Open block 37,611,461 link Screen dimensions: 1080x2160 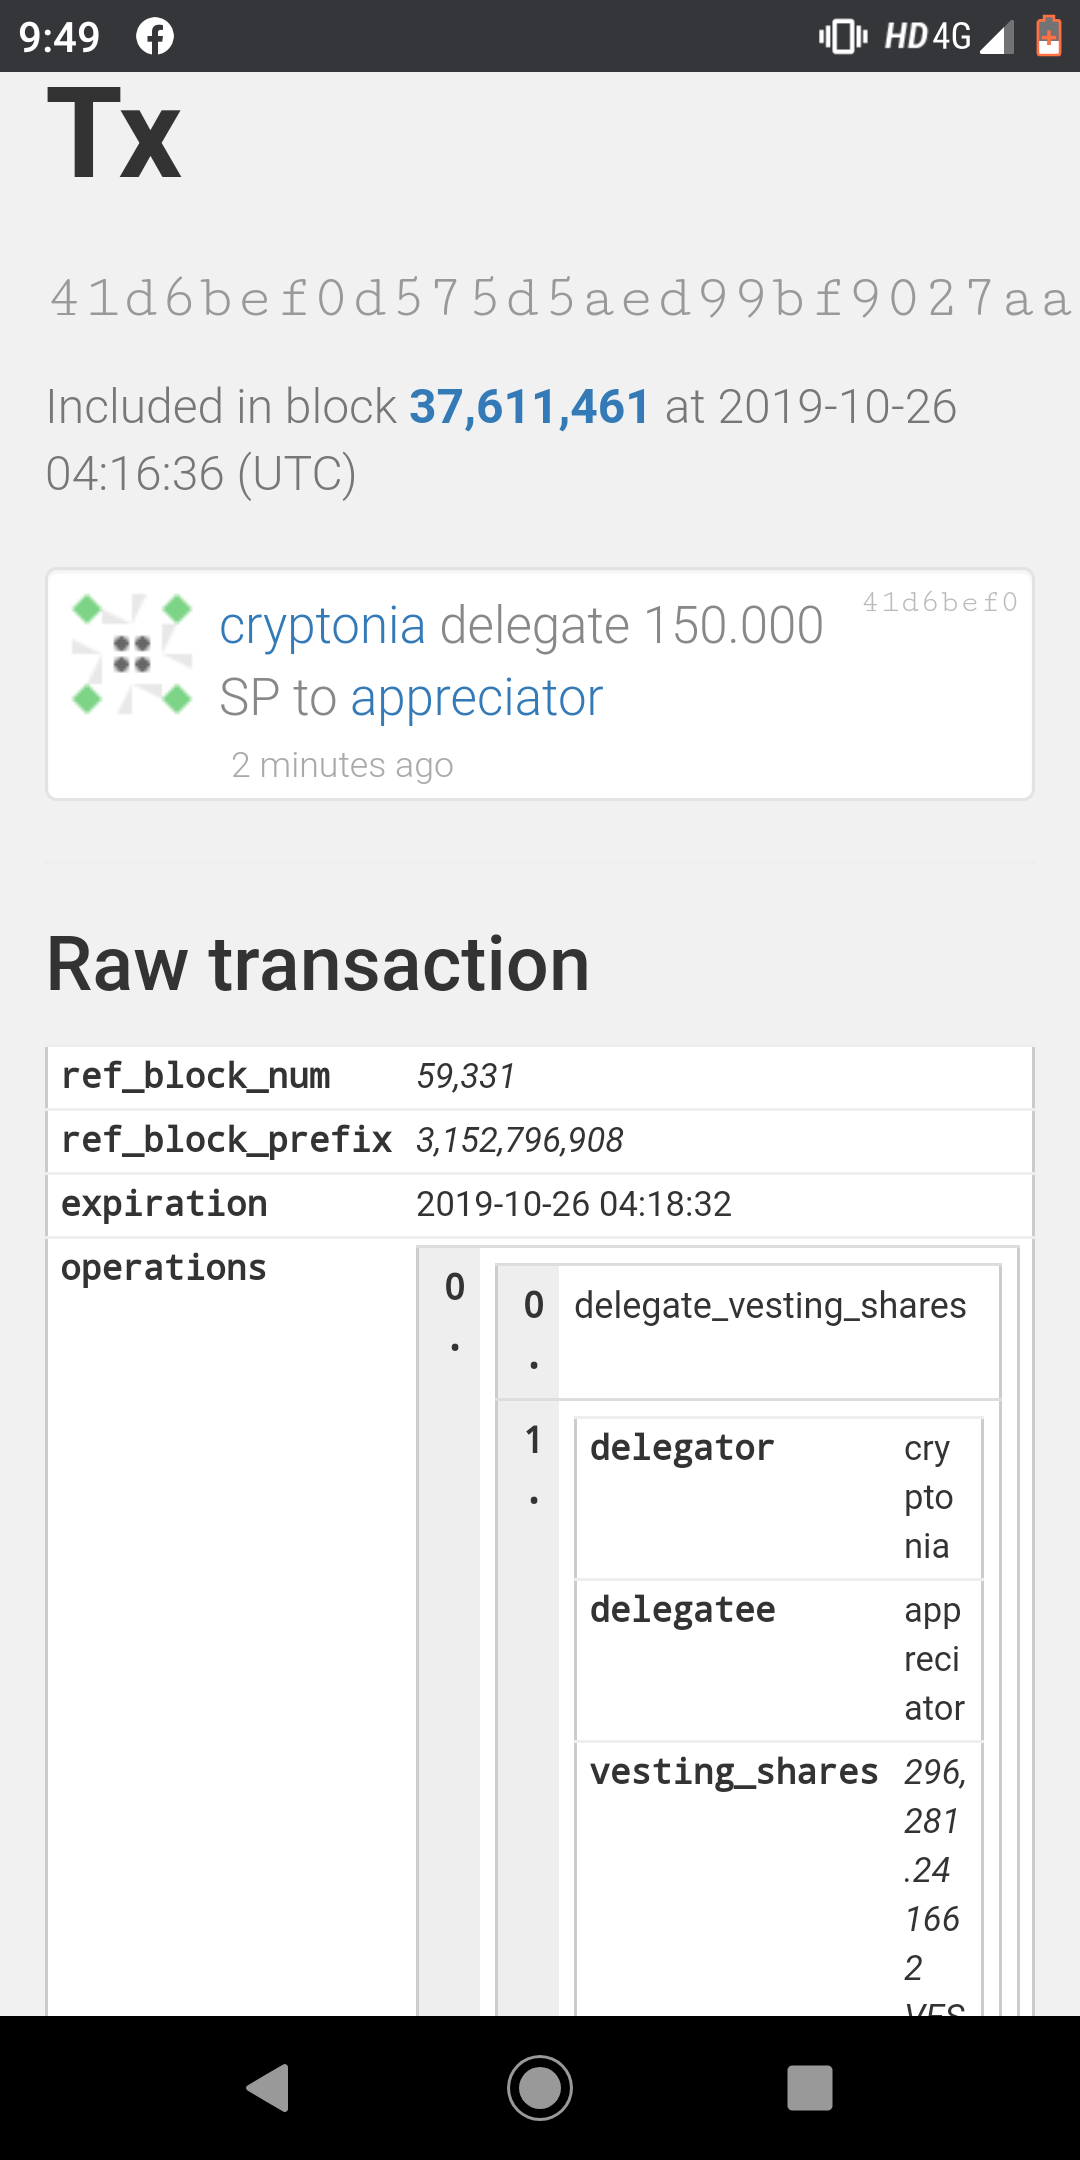[529, 407]
